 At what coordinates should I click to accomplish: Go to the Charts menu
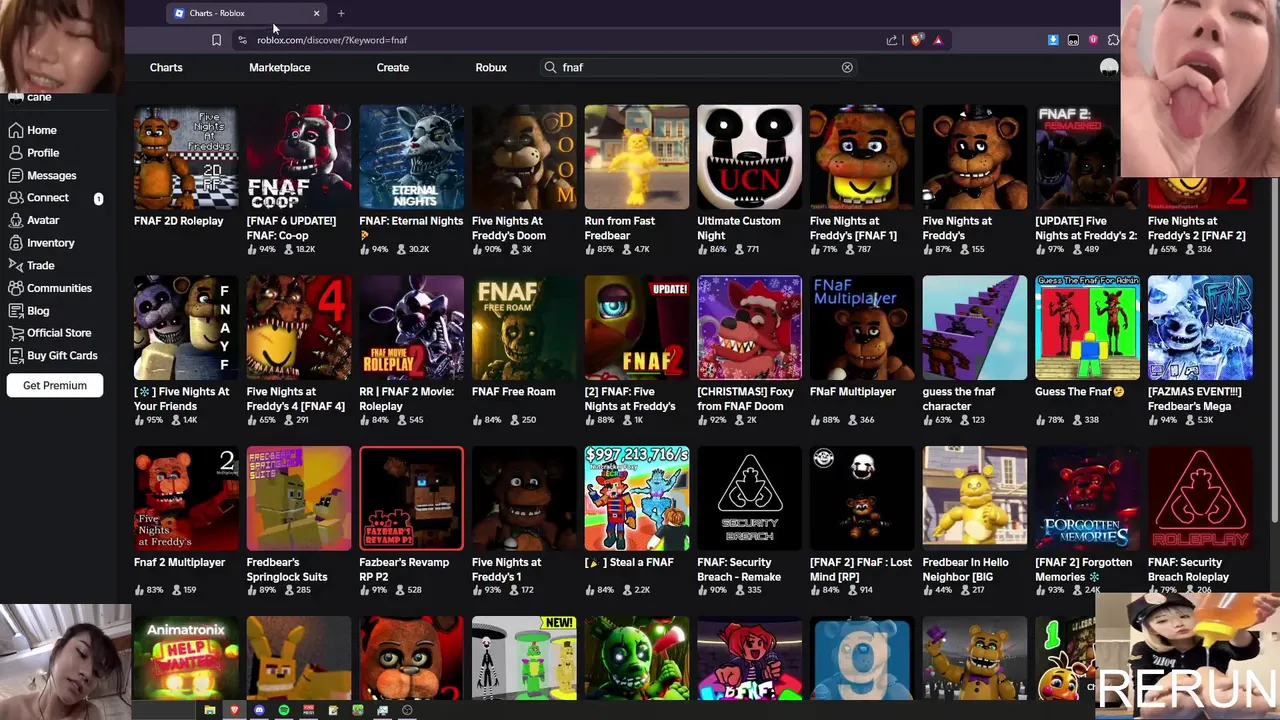[166, 67]
